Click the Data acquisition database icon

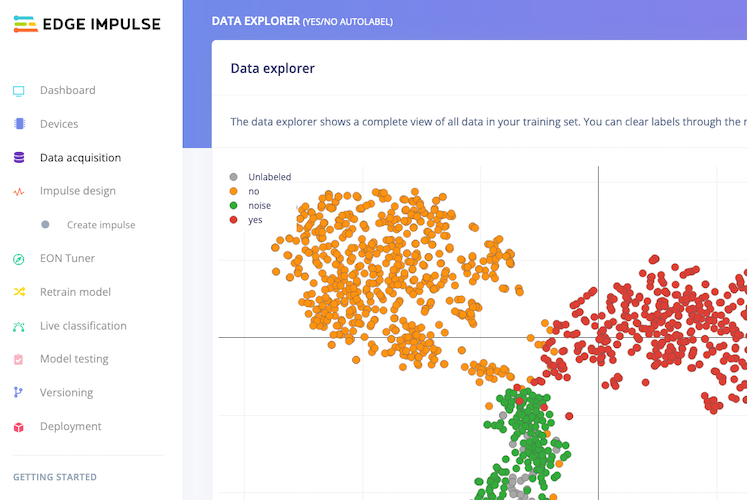(19, 158)
